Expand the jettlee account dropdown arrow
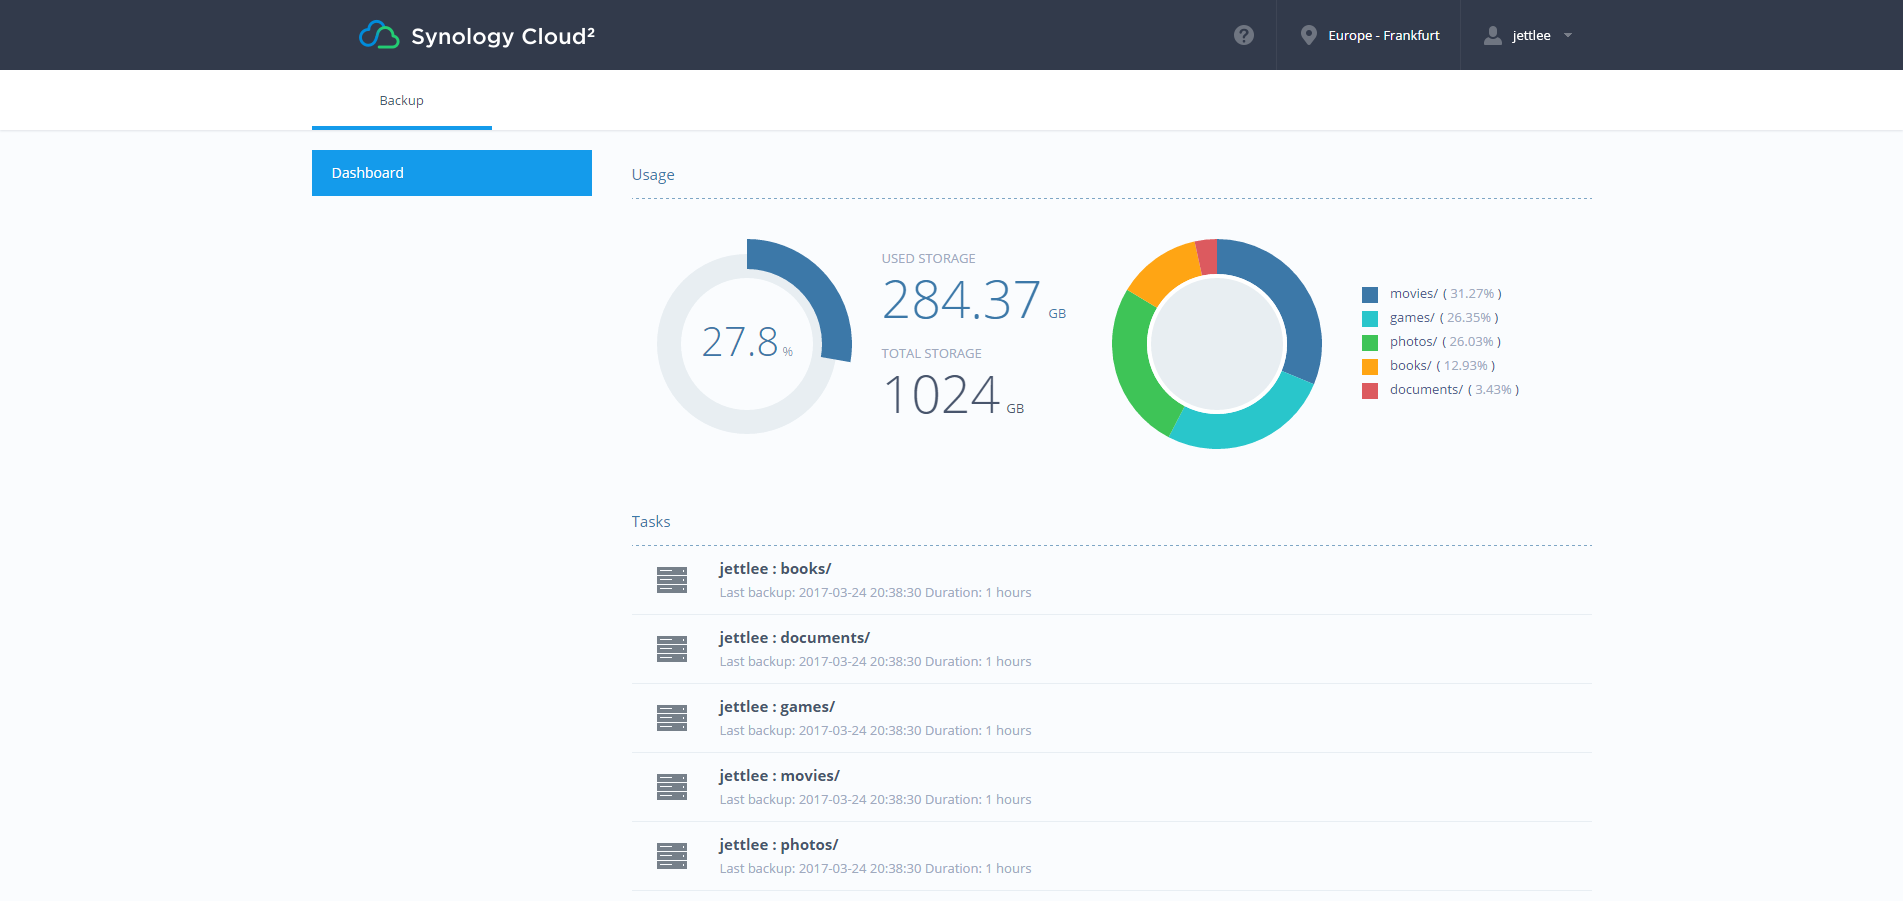Viewport: 1903px width, 901px height. [x=1568, y=35]
